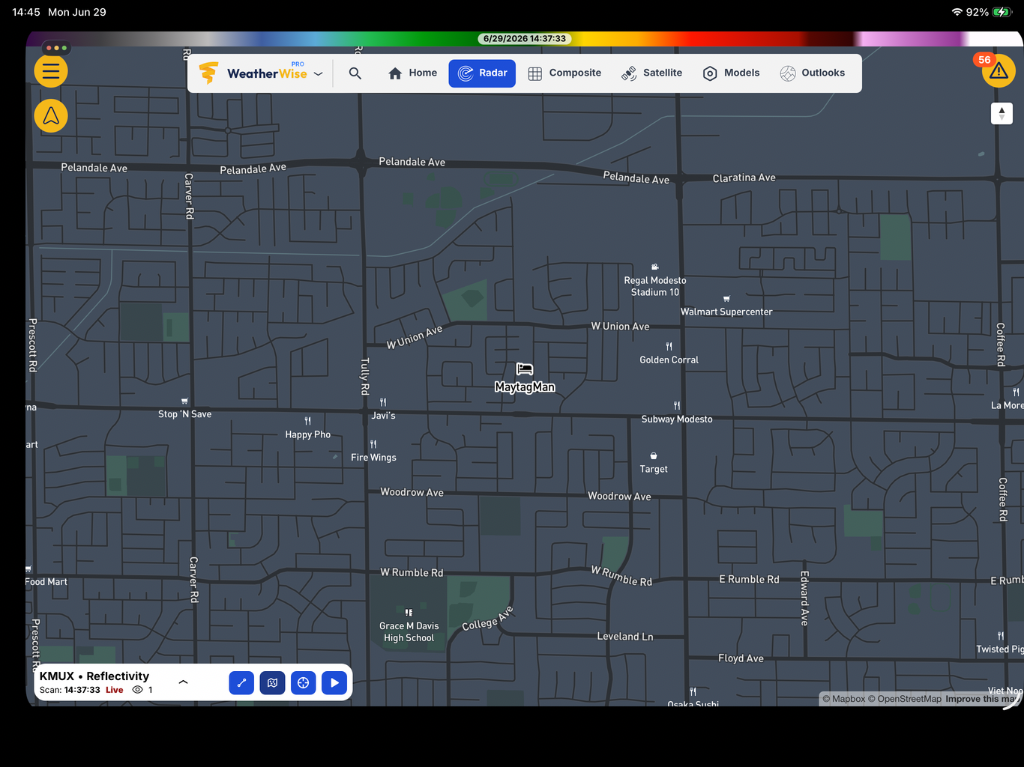Click the Fire Wings restaurant marker
This screenshot has width=1024, height=767.
374,451
